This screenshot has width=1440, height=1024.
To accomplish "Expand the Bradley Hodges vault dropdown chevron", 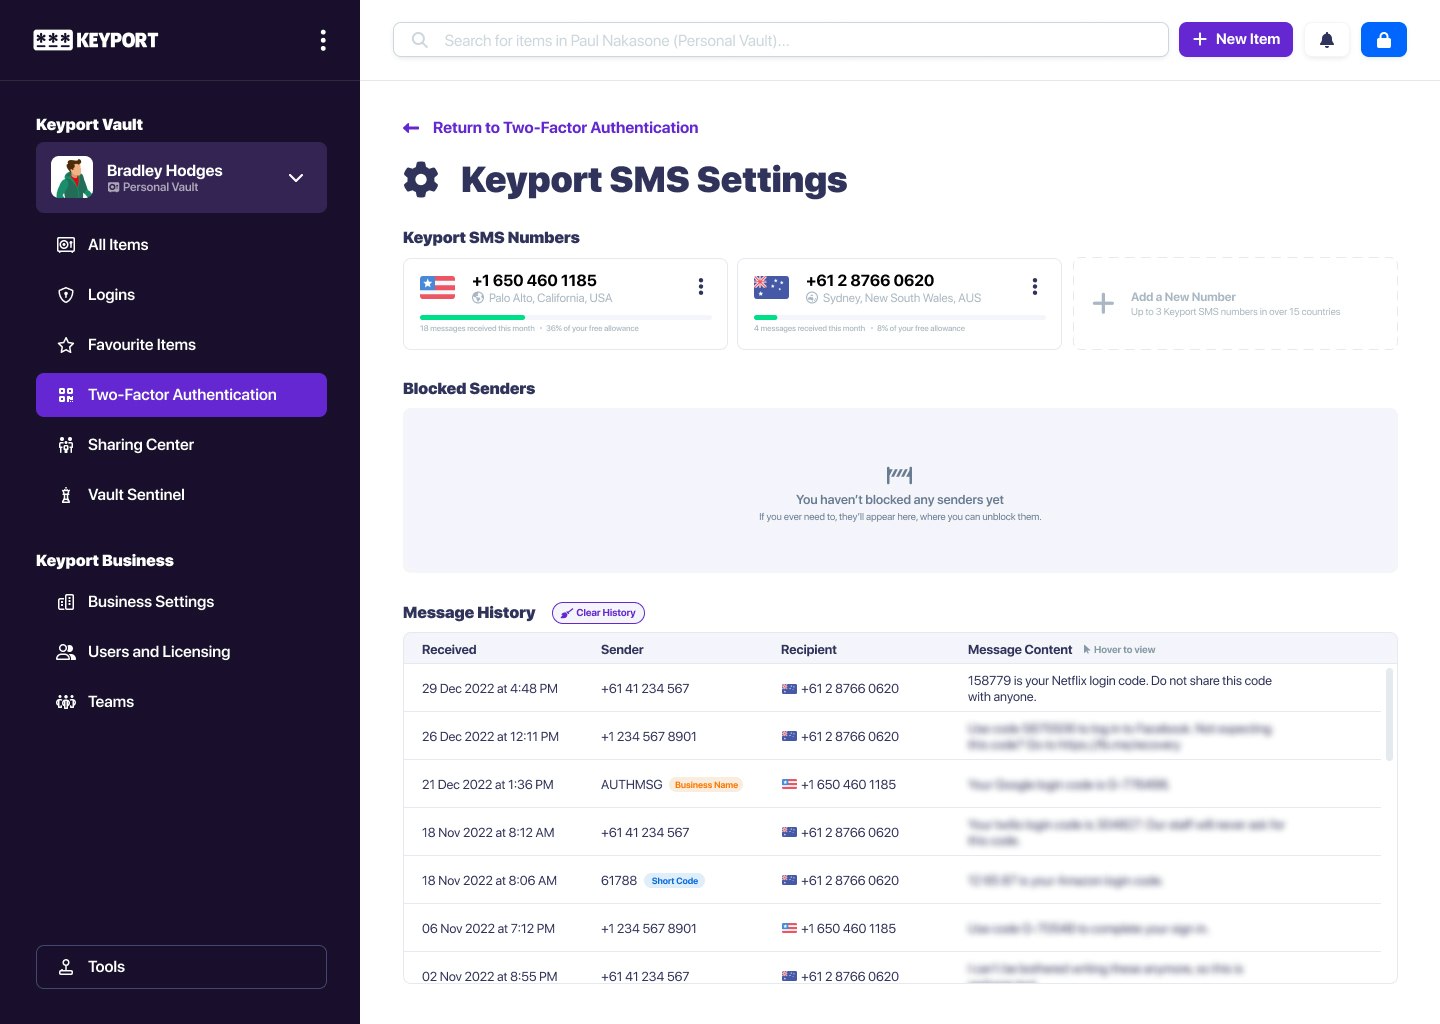I will tap(296, 178).
